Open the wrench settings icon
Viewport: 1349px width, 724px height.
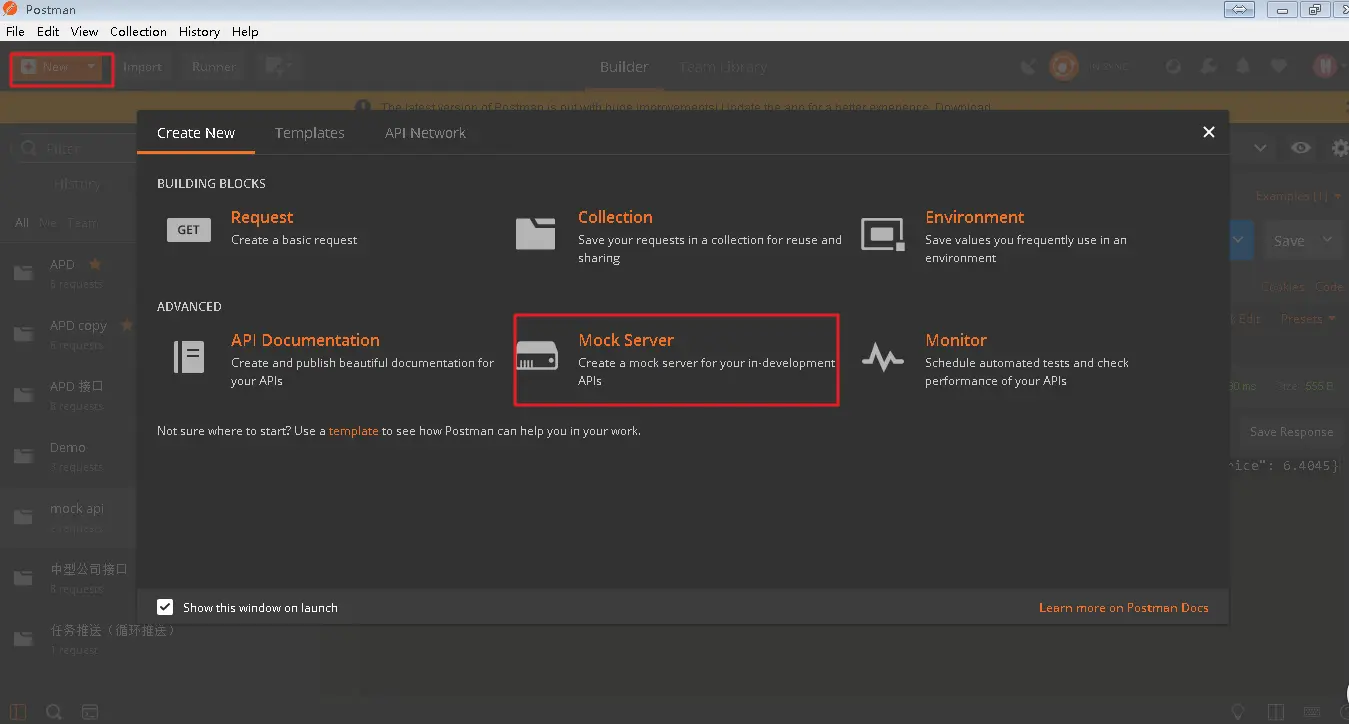(1208, 67)
